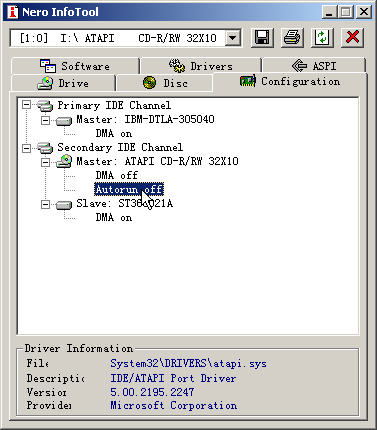377x430 pixels.
Task: Click the hard disk icon beside Slave ST3
Action: (64, 204)
